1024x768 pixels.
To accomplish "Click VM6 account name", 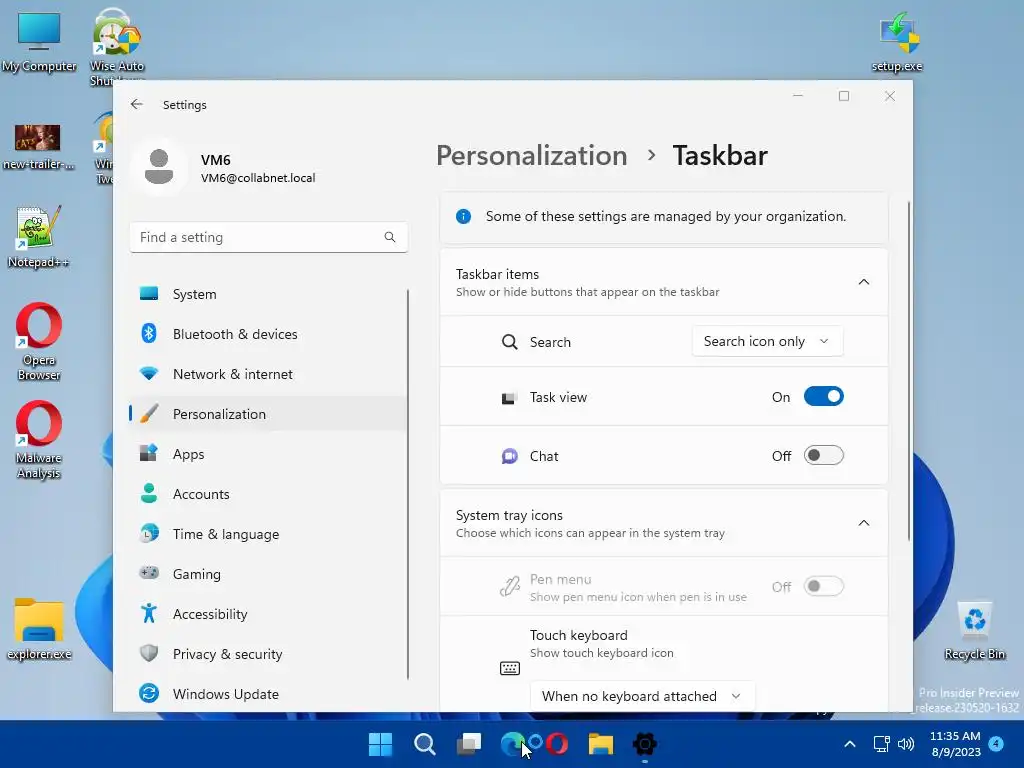I will [216, 160].
